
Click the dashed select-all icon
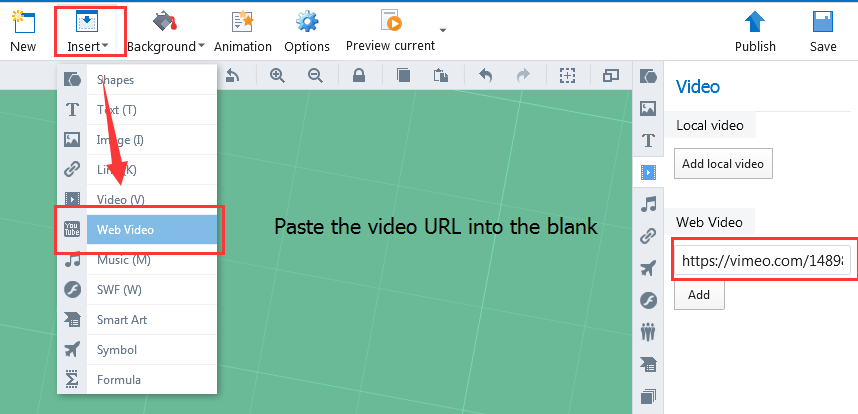pyautogui.click(x=567, y=75)
